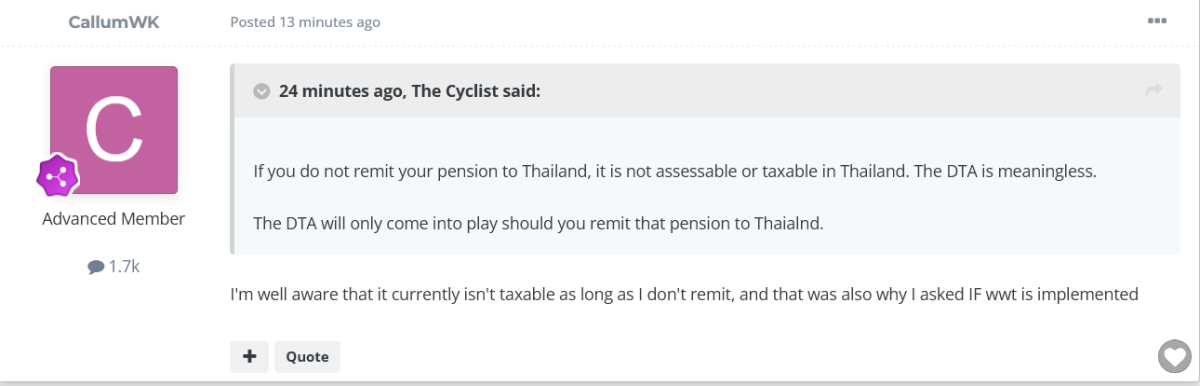Open CallumWK's large C avatar
Screen dimensions: 1200x386
point(114,130)
